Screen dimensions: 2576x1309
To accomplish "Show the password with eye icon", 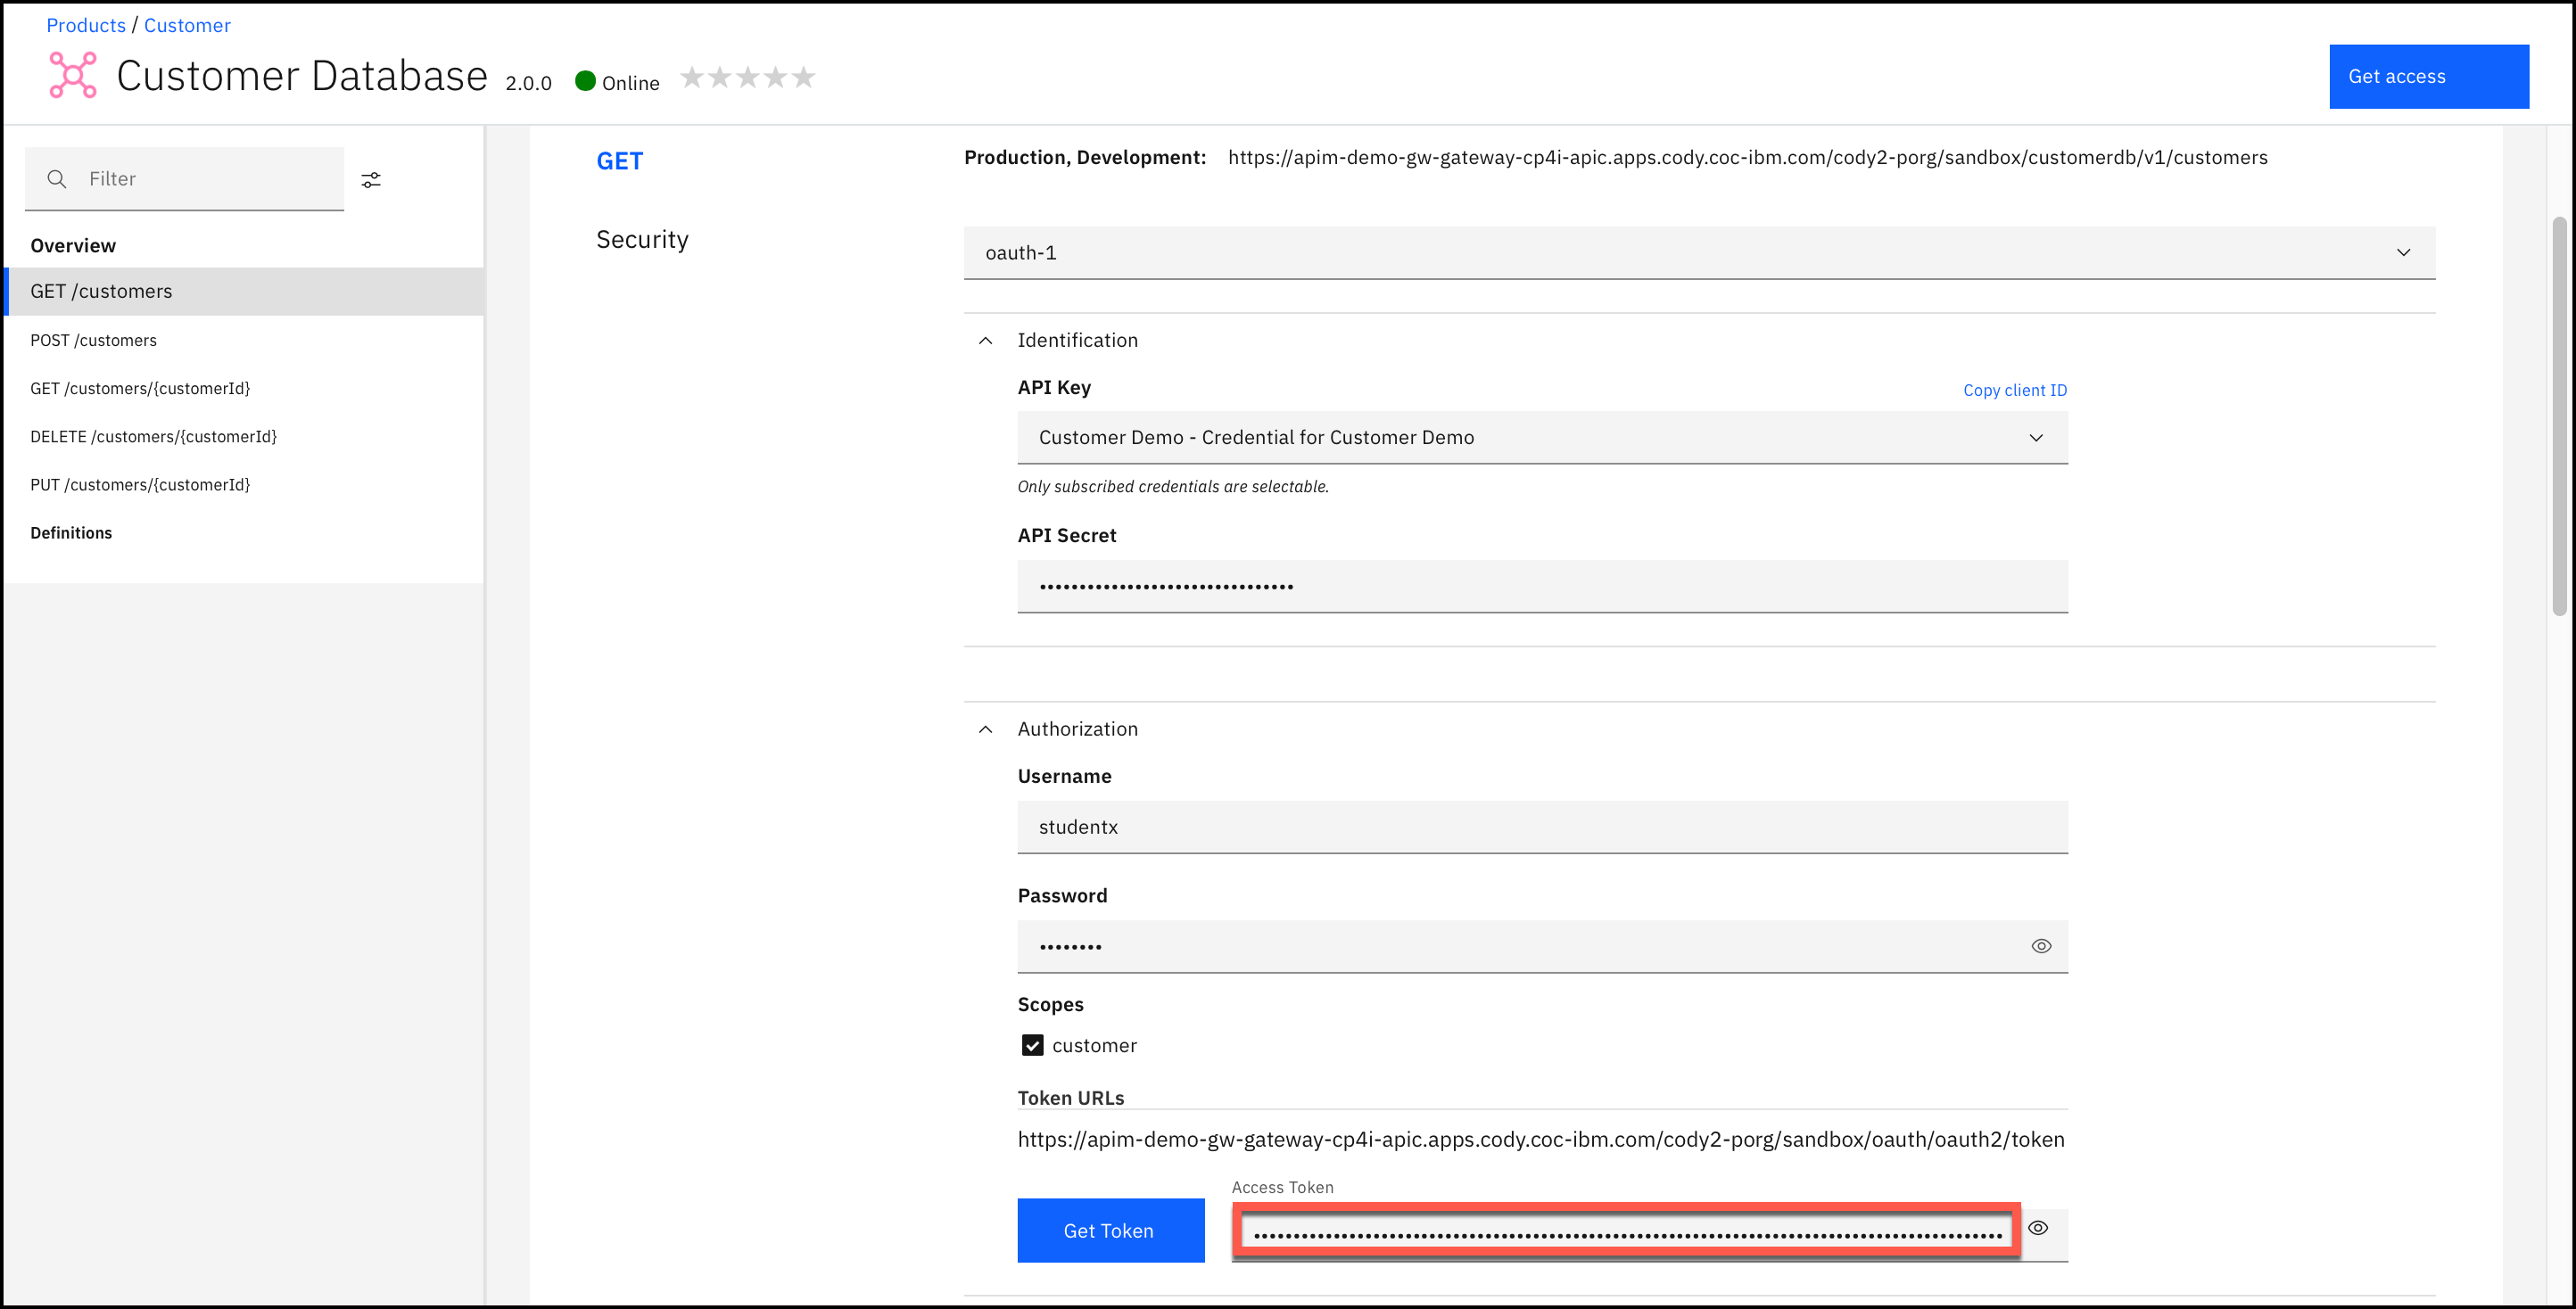I will tap(2041, 946).
